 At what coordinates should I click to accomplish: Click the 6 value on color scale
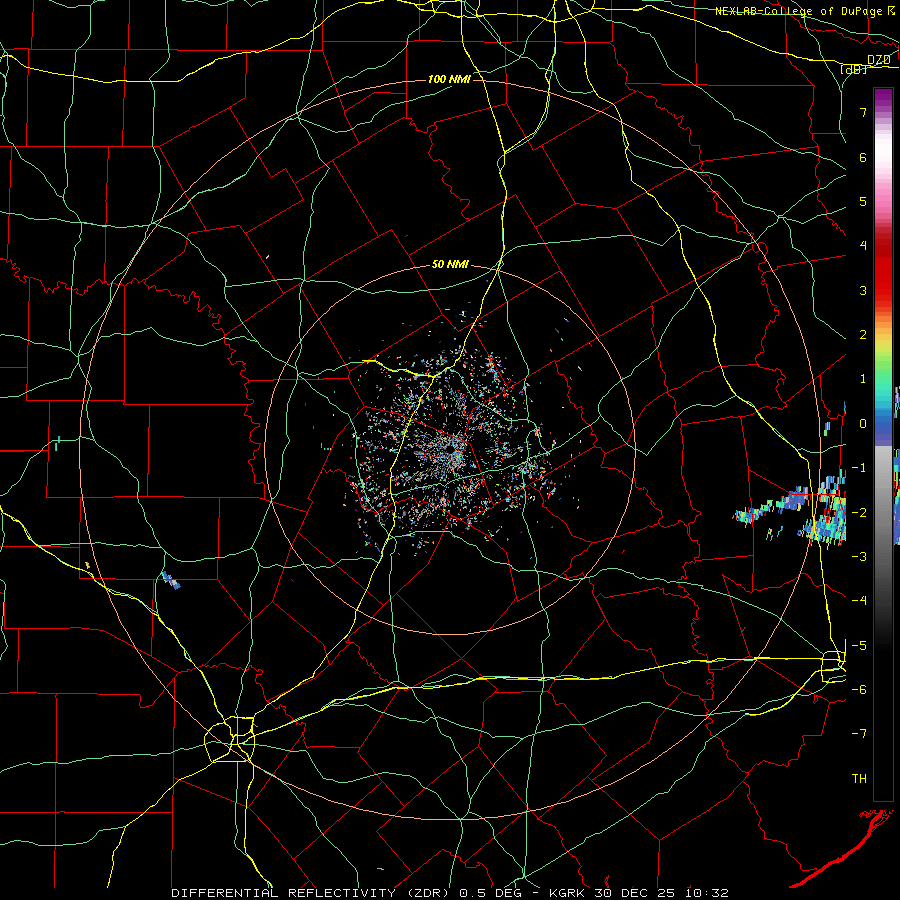click(x=863, y=157)
